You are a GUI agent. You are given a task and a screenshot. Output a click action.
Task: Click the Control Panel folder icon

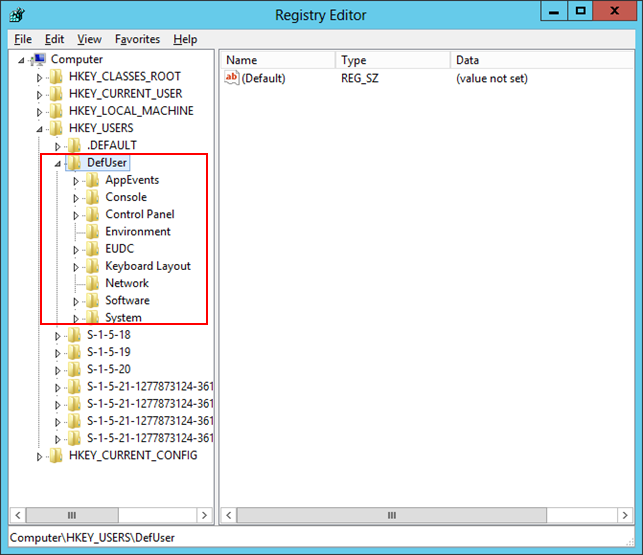(x=93, y=215)
